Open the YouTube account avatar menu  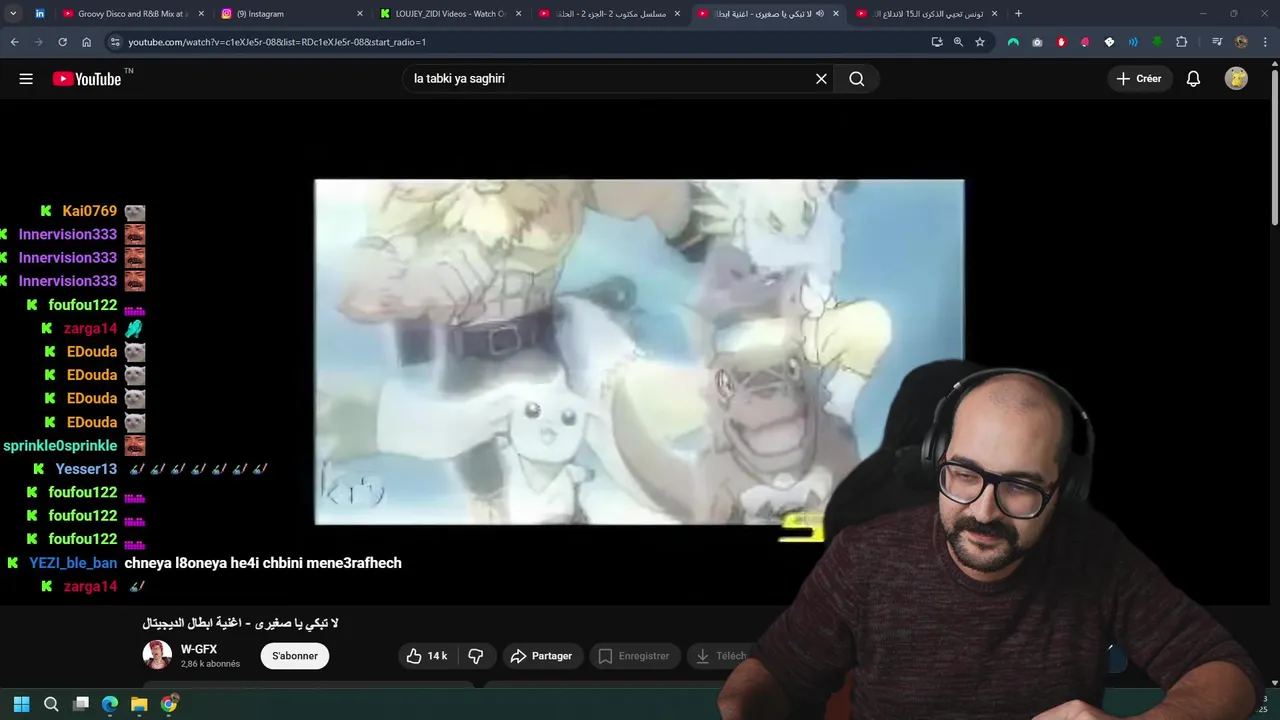pyautogui.click(x=1236, y=79)
